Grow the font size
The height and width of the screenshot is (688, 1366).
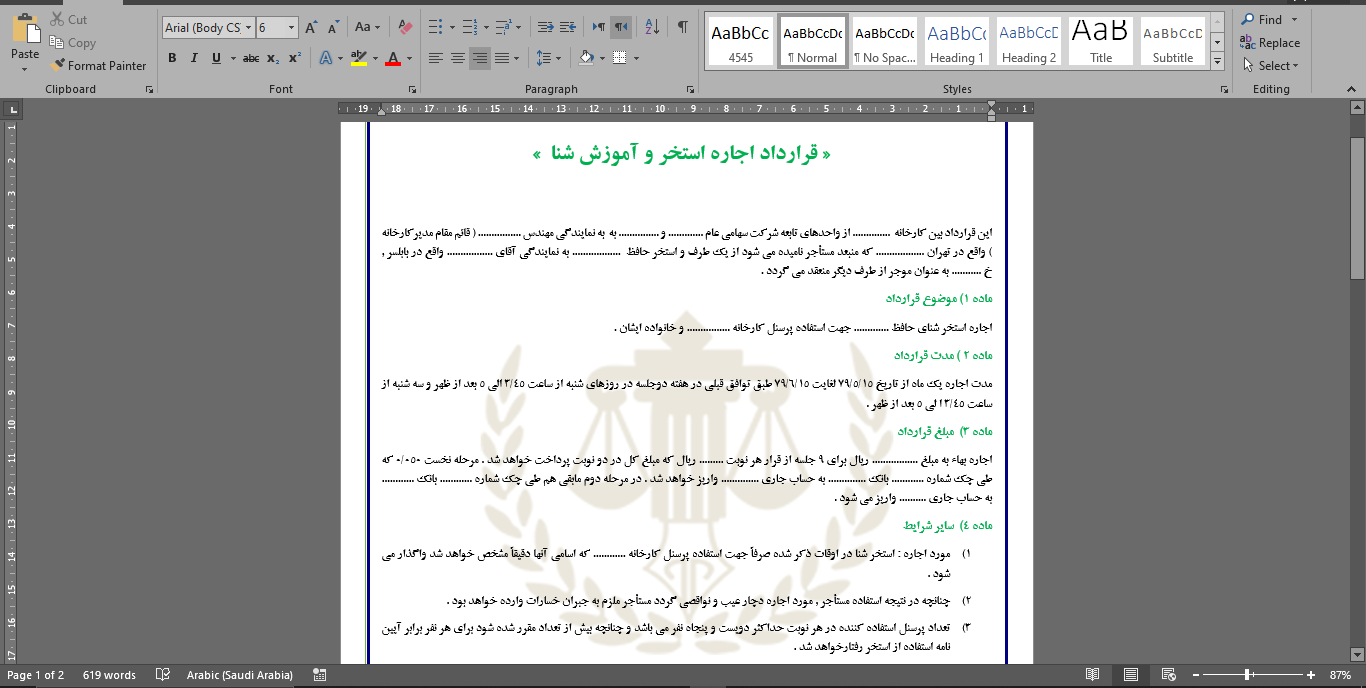(311, 27)
